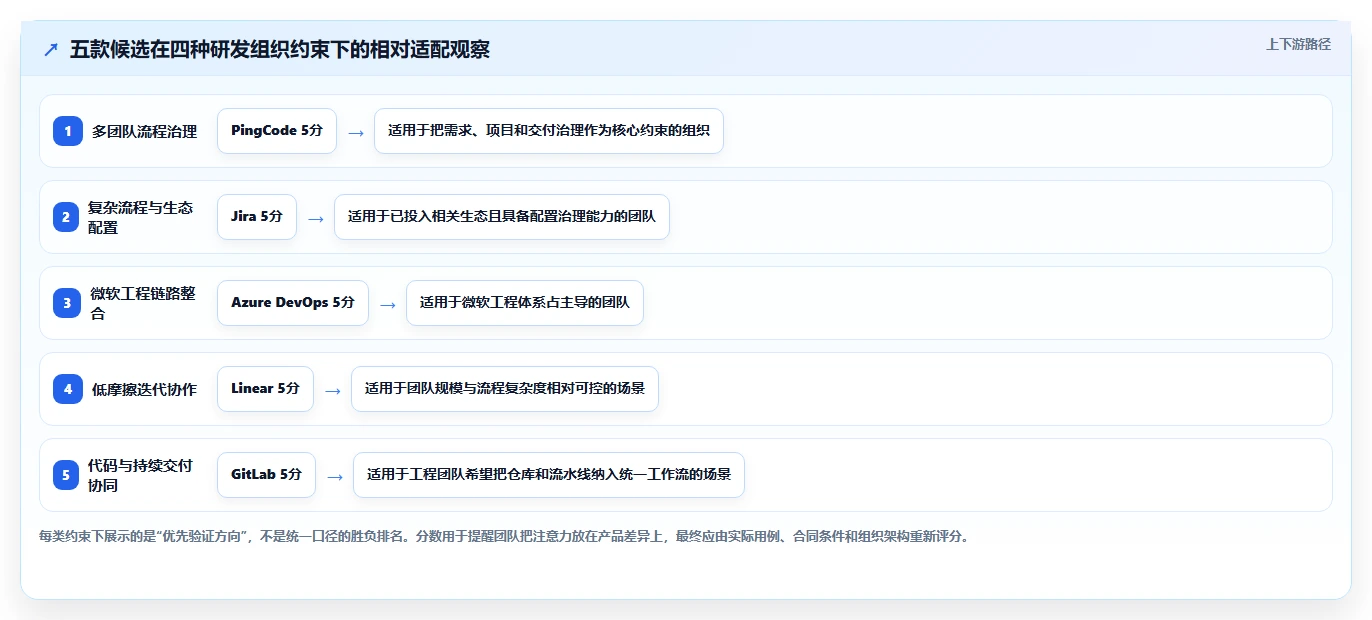This screenshot has width=1372, height=620.
Task: Click the Jira 5分 chip
Action: coord(257,217)
